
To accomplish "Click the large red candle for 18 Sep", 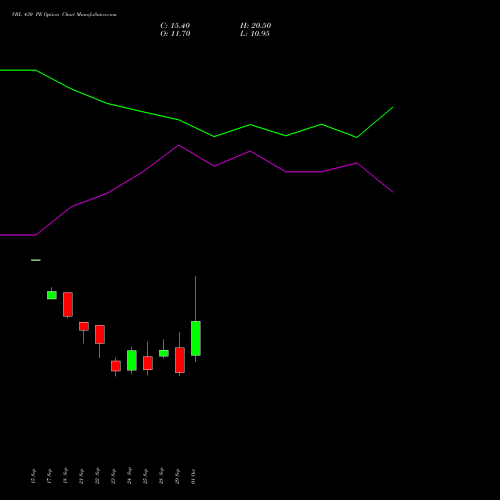I will click(x=68, y=304).
